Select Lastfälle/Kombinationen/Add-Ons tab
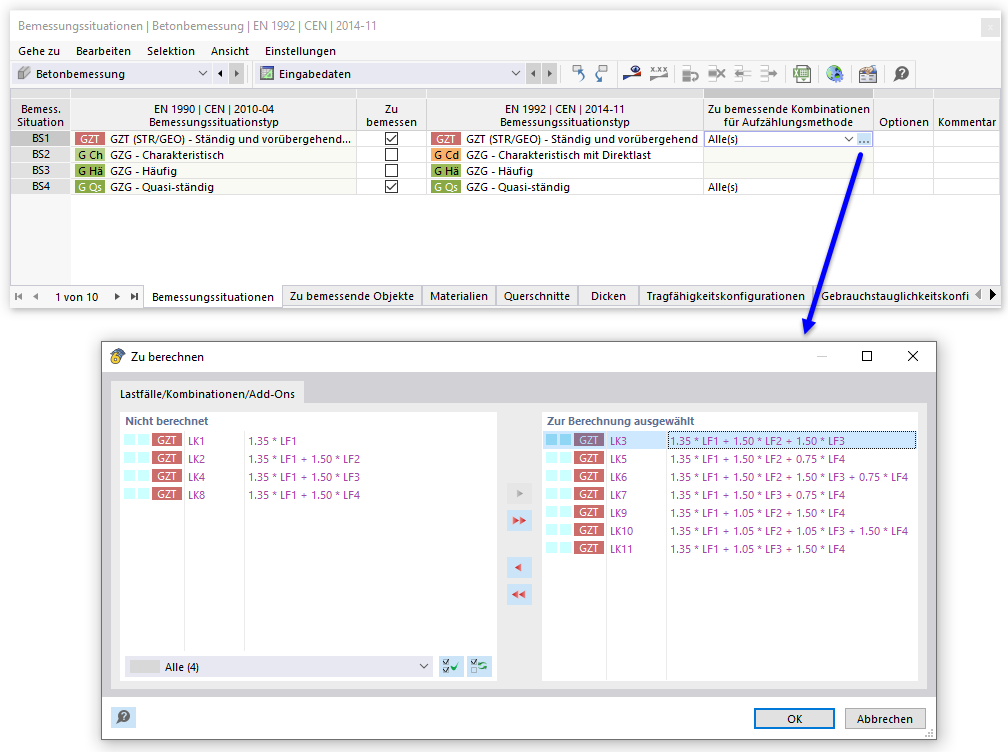Viewport: 1008px width, 752px height. point(207,394)
